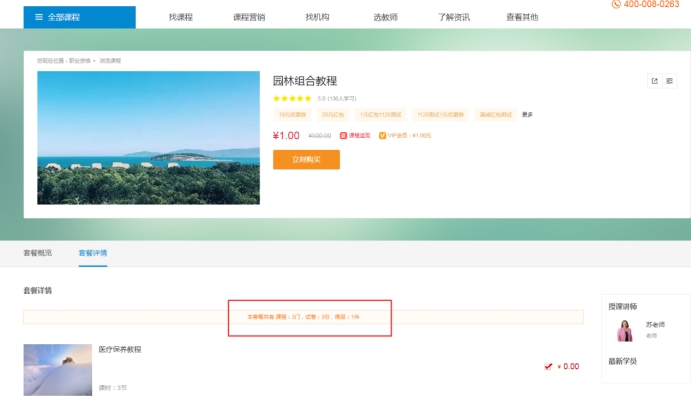Click the 苏老师 teacher name
Viewport: 691px width, 403px height.
(x=655, y=325)
